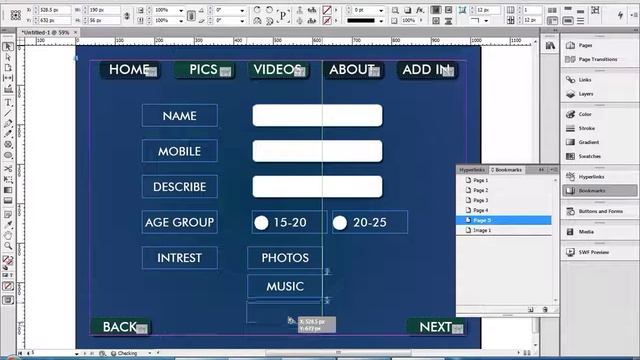The height and width of the screenshot is (360, 640).
Task: Open rotation angle dropdown
Action: tap(242, 10)
